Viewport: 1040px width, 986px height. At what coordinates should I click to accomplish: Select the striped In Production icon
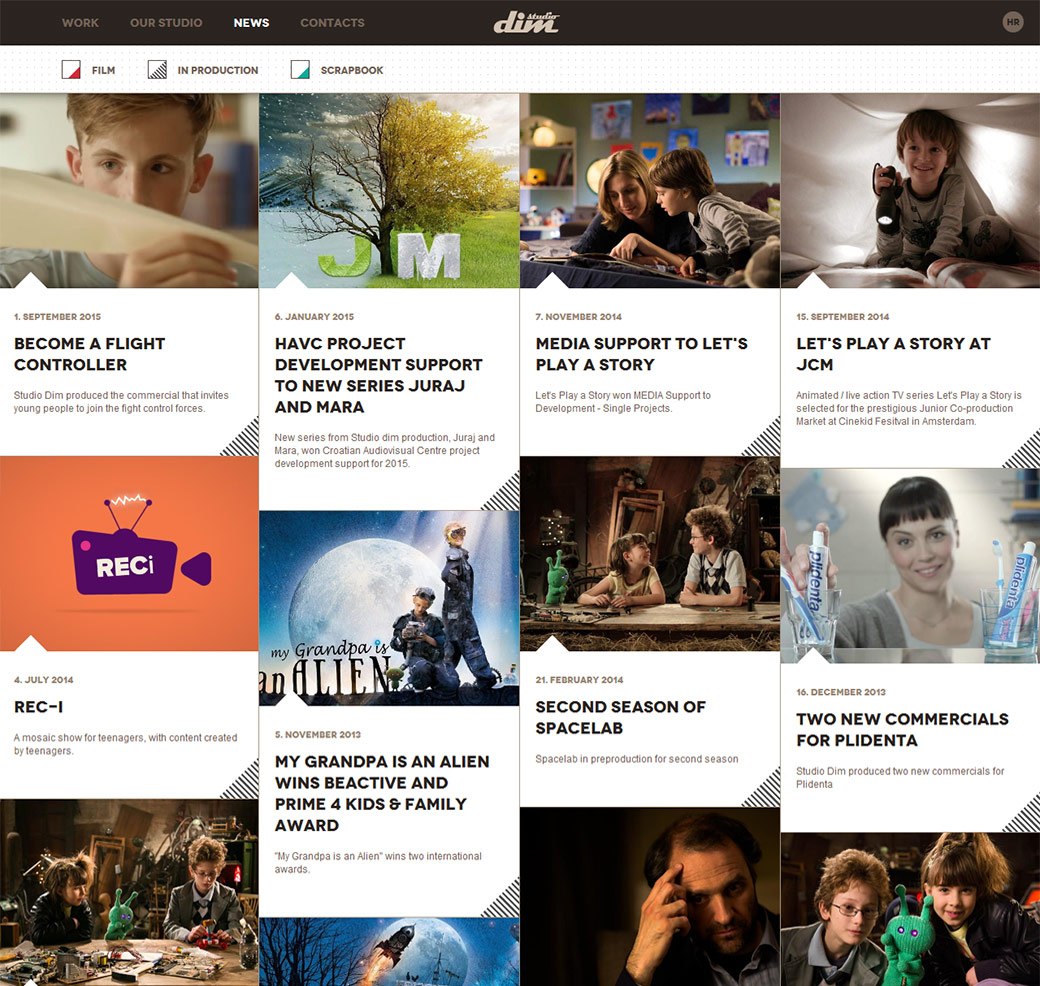tap(157, 70)
